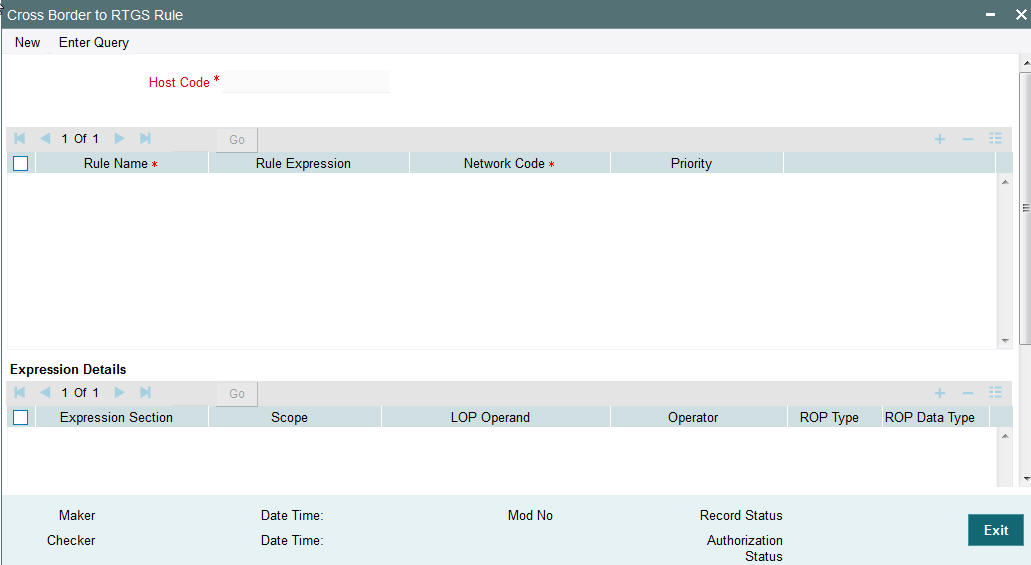Go to next page in rules grid
The height and width of the screenshot is (565, 1031).
tap(119, 138)
